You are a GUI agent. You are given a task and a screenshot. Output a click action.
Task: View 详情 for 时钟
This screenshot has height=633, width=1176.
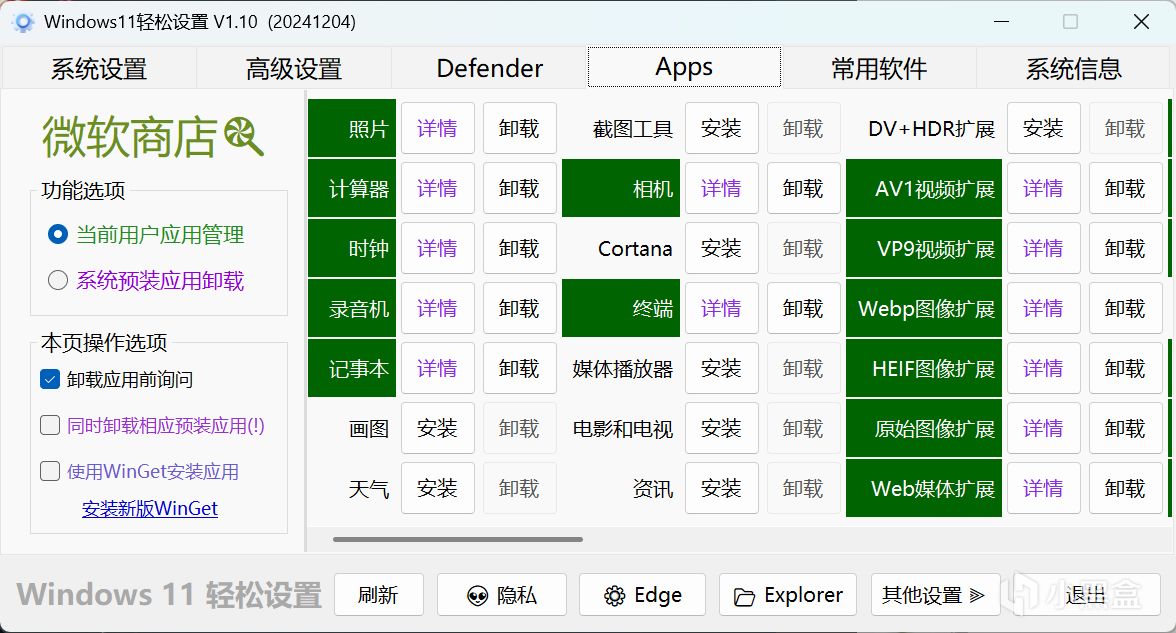tap(437, 248)
